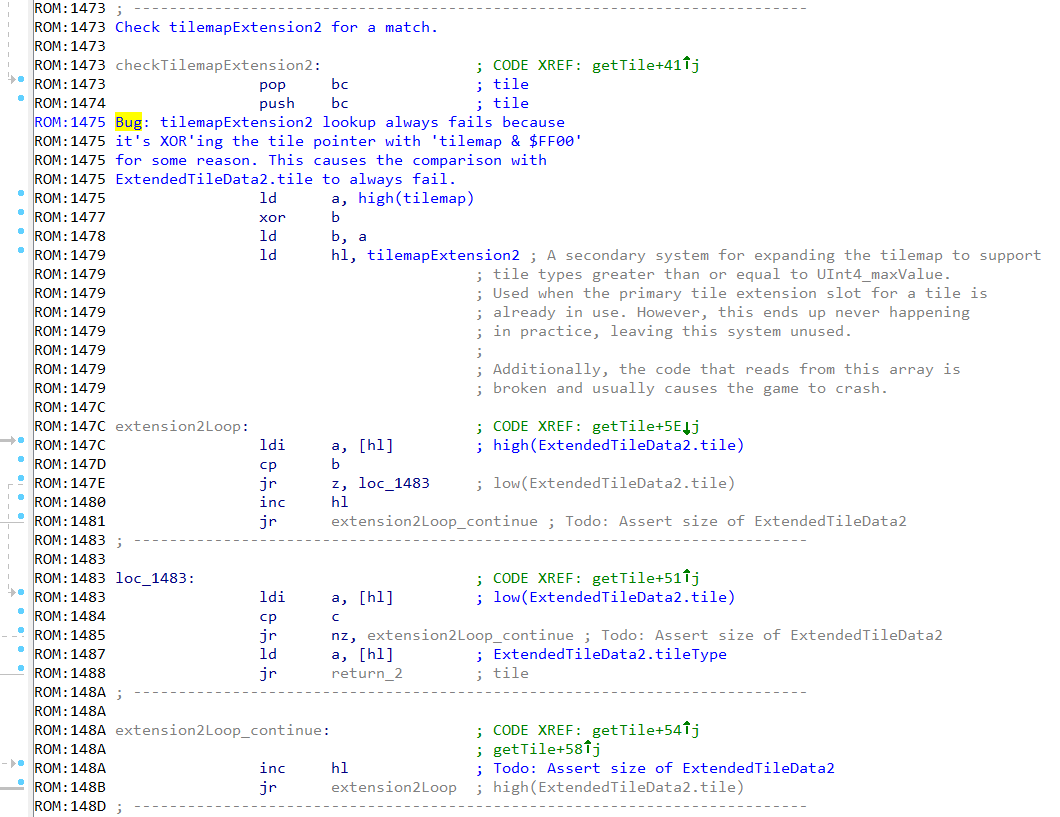This screenshot has width=1060, height=817.
Task: Click 'ldi' mnemonic at ROM:1483
Action: point(272,597)
